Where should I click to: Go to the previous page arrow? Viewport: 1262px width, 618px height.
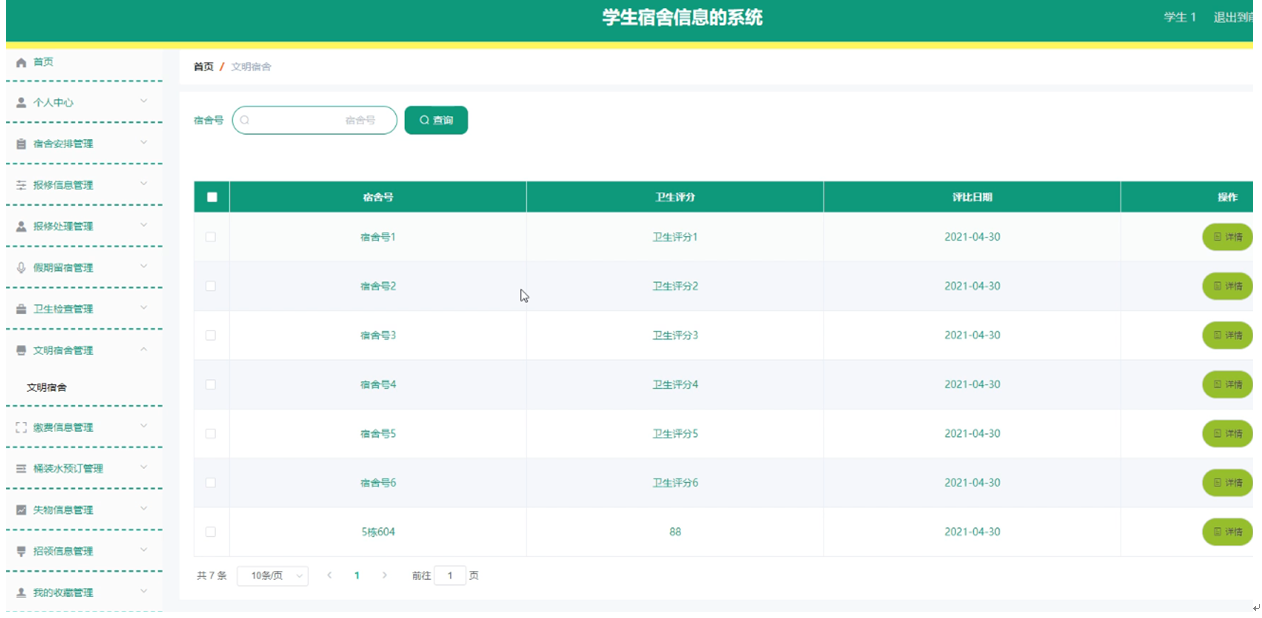[x=329, y=576]
